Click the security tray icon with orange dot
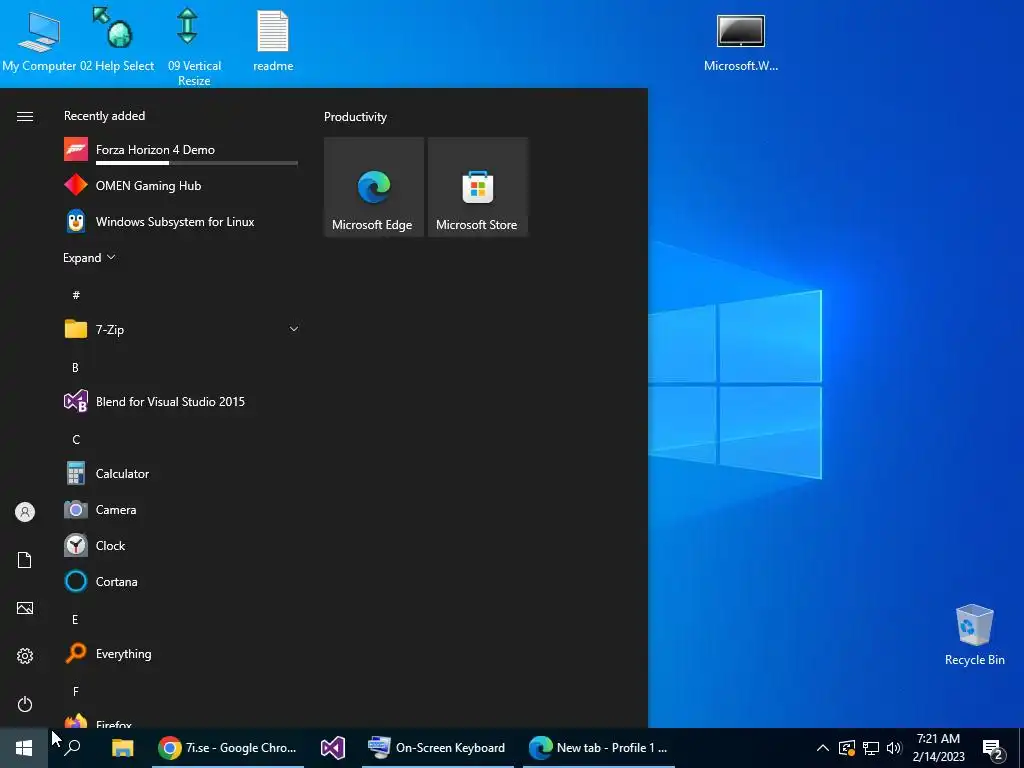The width and height of the screenshot is (1024, 768). click(847, 748)
